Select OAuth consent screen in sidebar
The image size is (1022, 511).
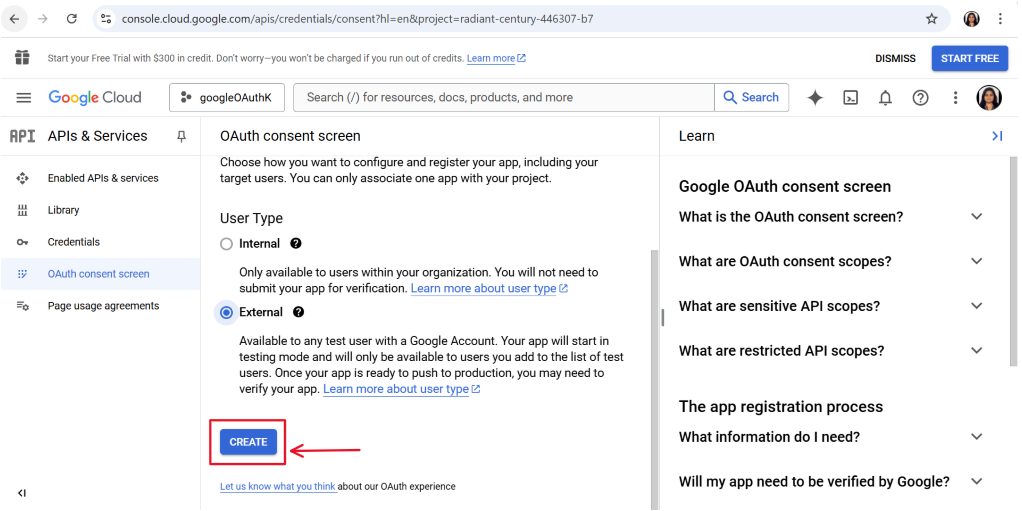point(100,274)
